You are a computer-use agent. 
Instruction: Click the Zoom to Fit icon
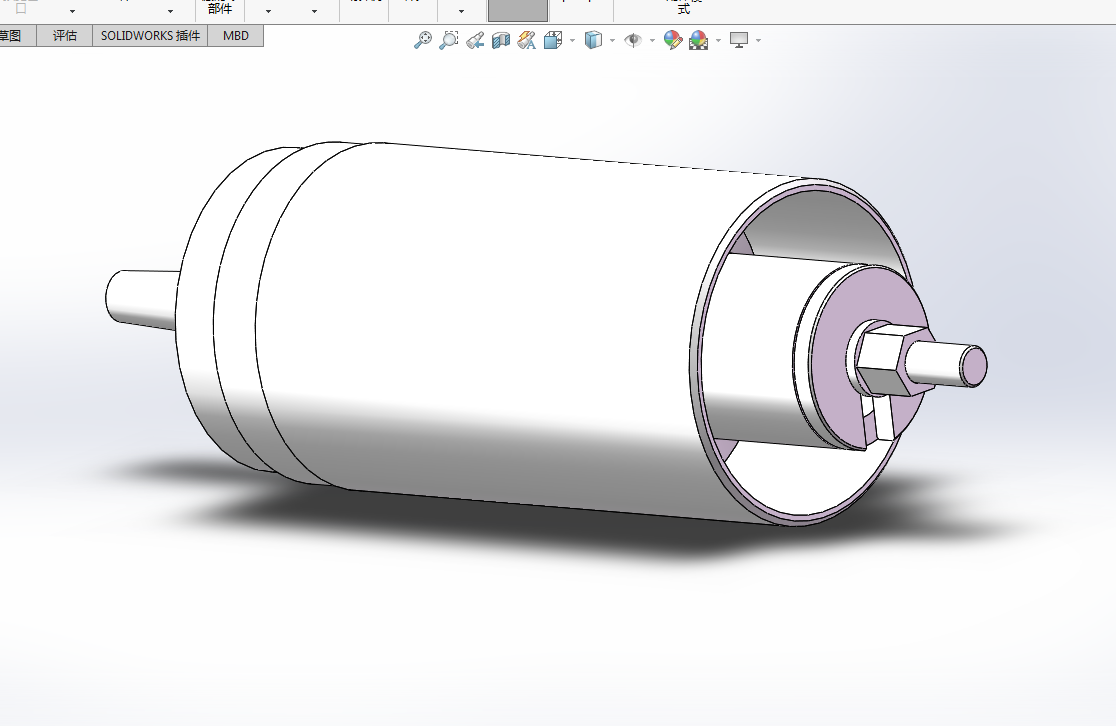423,40
